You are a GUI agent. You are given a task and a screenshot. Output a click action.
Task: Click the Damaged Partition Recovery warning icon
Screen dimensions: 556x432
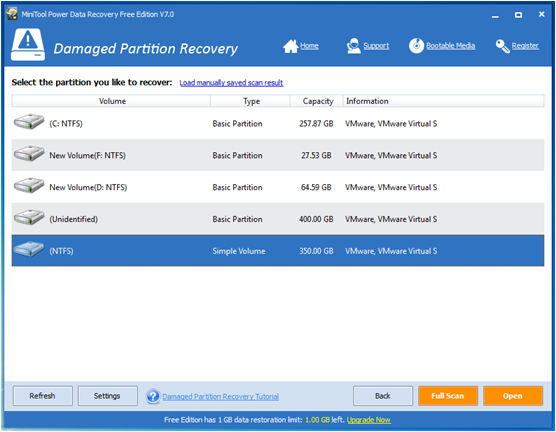coord(28,45)
